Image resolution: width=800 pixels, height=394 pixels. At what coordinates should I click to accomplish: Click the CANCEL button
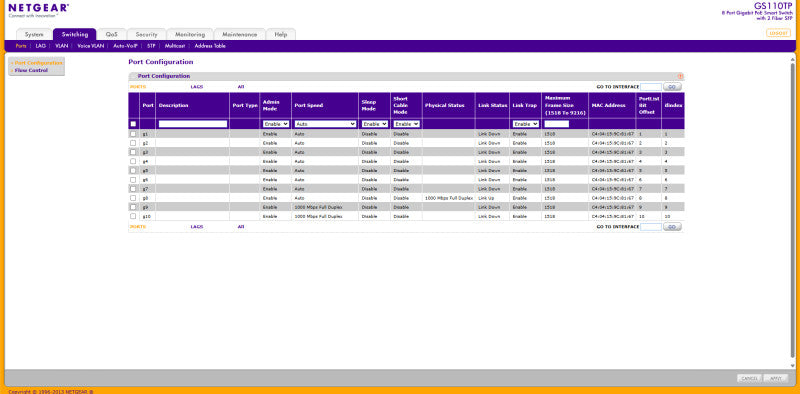click(x=749, y=378)
